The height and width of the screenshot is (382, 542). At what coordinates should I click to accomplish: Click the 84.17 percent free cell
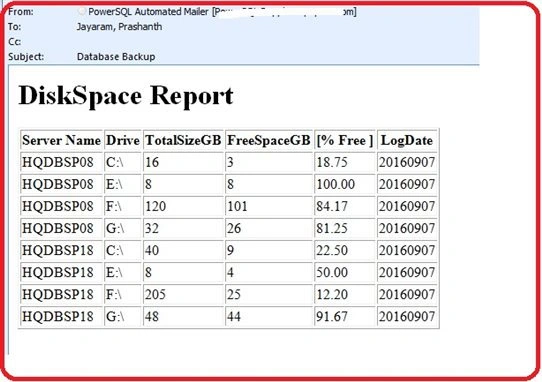[x=345, y=206]
